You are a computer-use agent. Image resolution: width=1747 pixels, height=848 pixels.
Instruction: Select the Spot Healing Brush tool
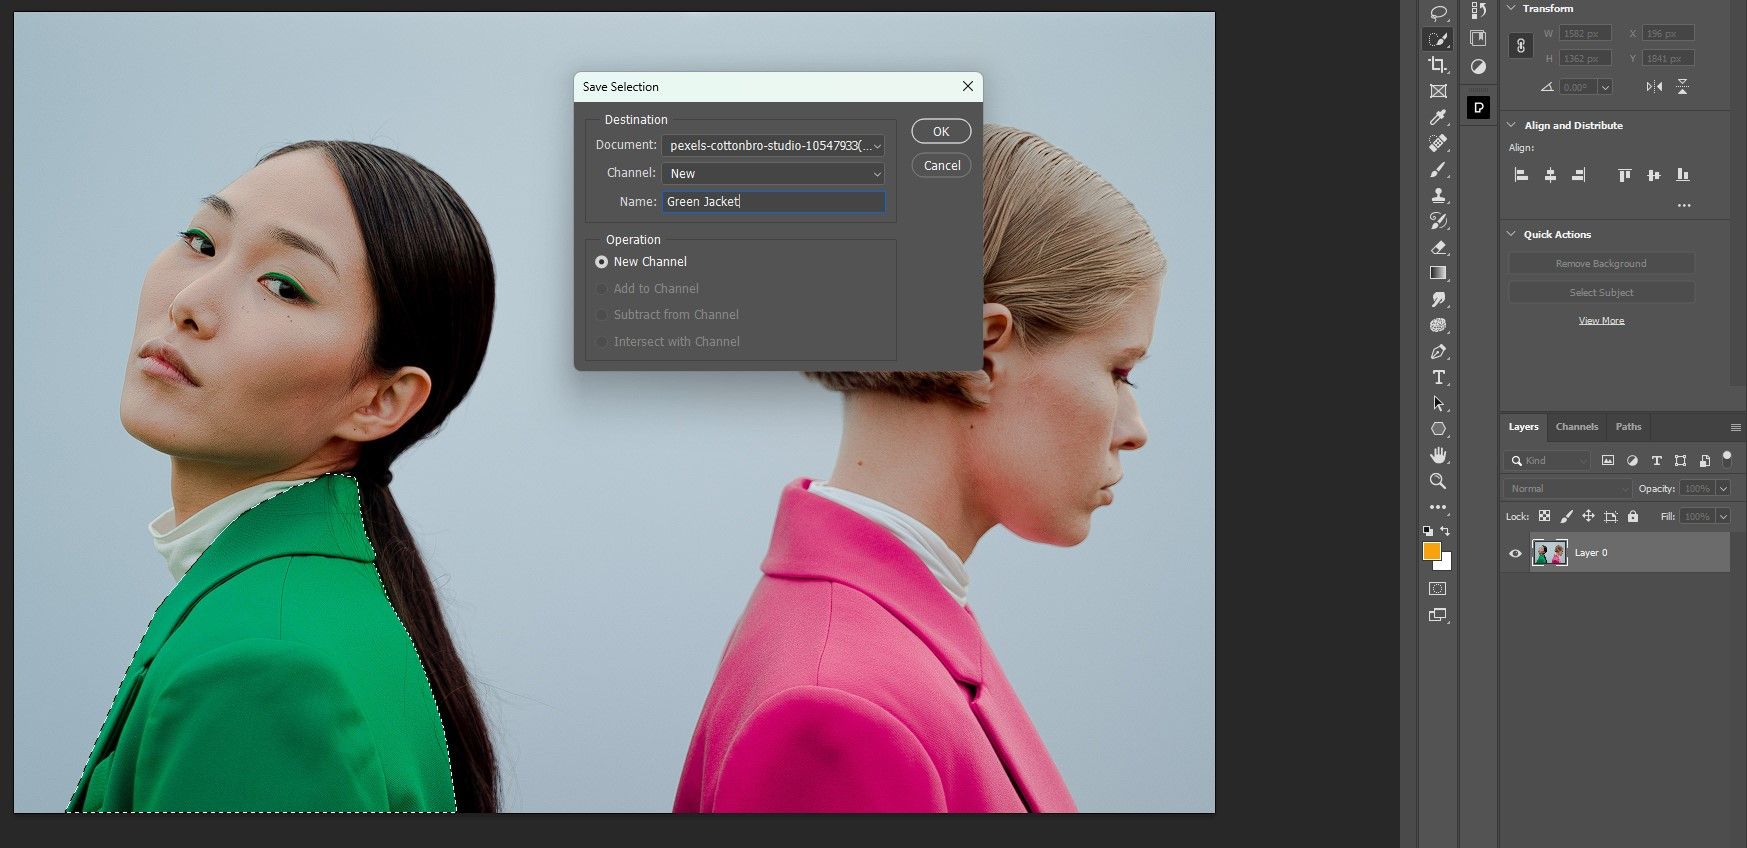point(1438,143)
